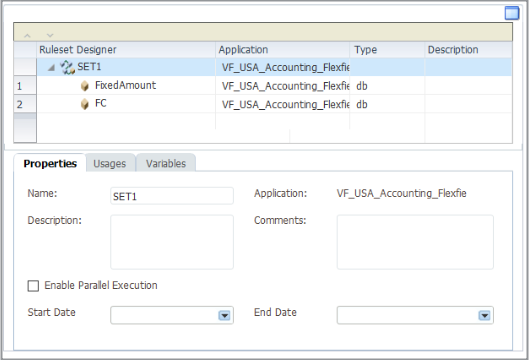Click db type cell in FC row

click(x=387, y=104)
